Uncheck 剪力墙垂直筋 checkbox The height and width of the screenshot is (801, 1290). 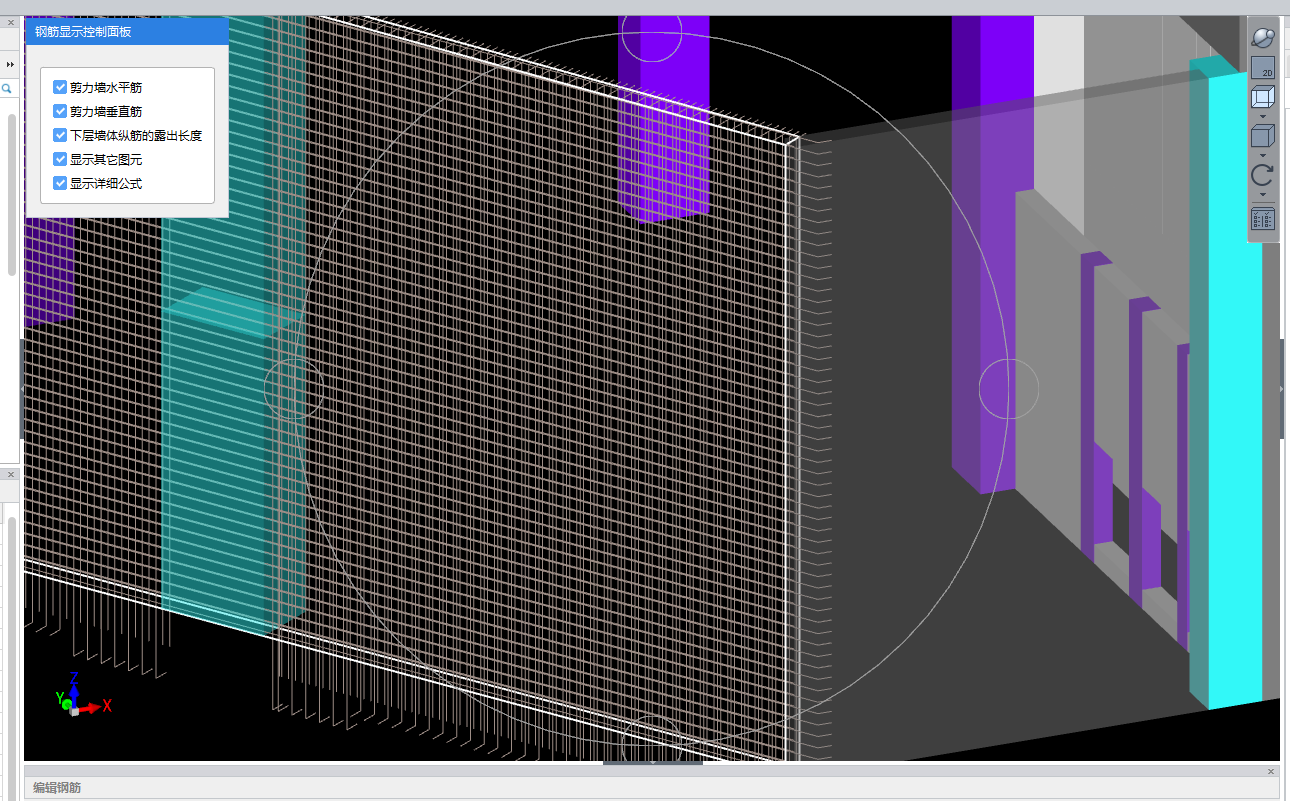pos(60,111)
